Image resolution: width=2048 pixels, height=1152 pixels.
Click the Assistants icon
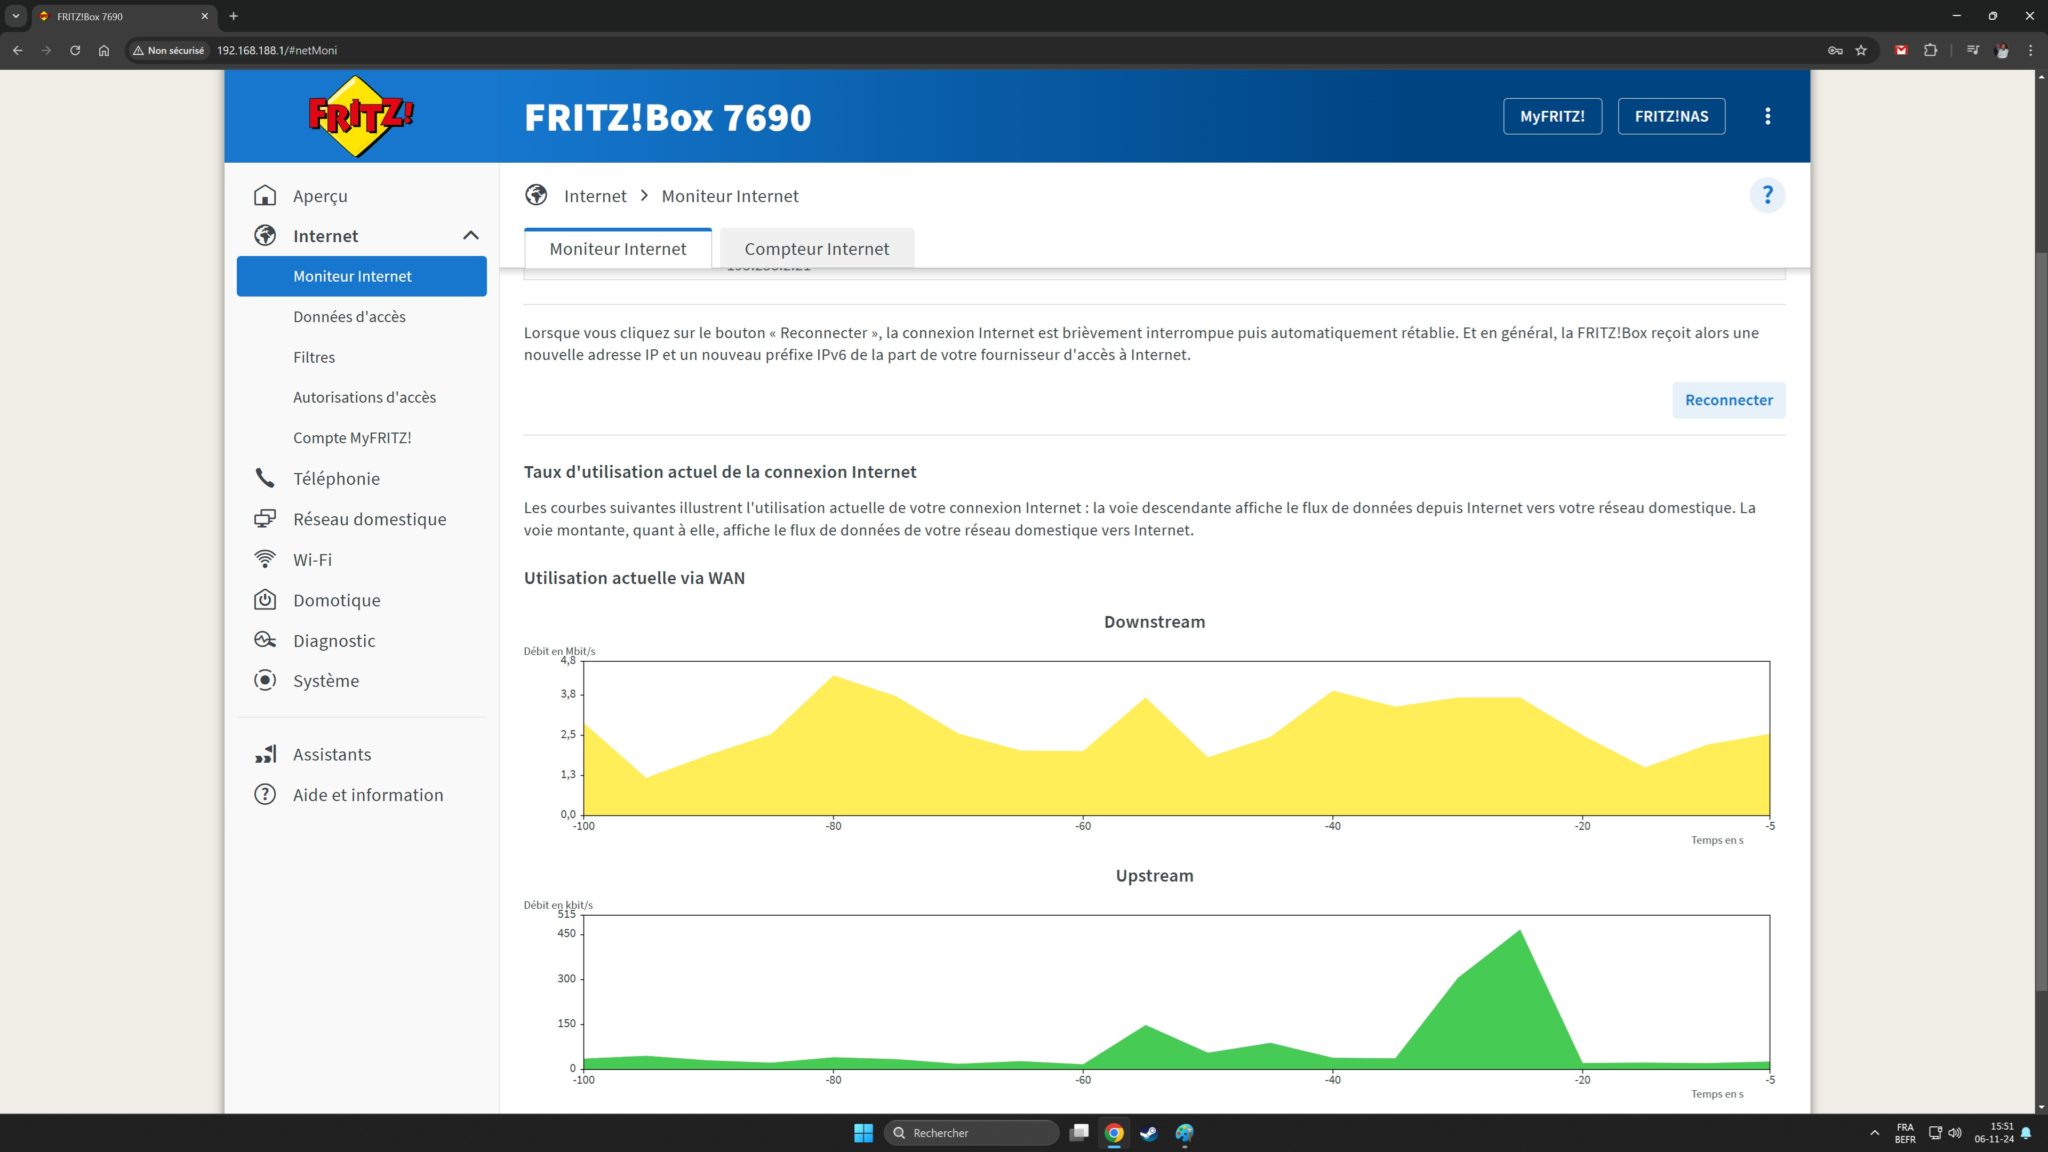point(265,754)
